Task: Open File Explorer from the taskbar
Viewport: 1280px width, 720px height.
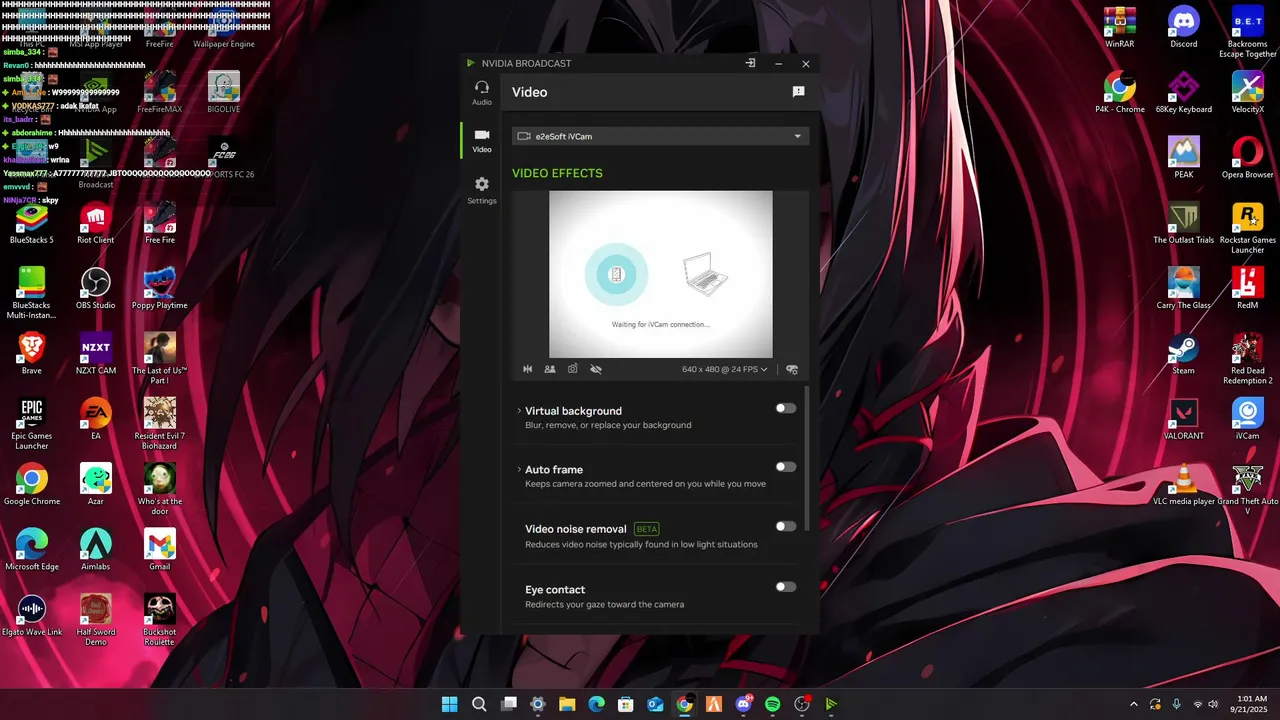Action: point(567,704)
